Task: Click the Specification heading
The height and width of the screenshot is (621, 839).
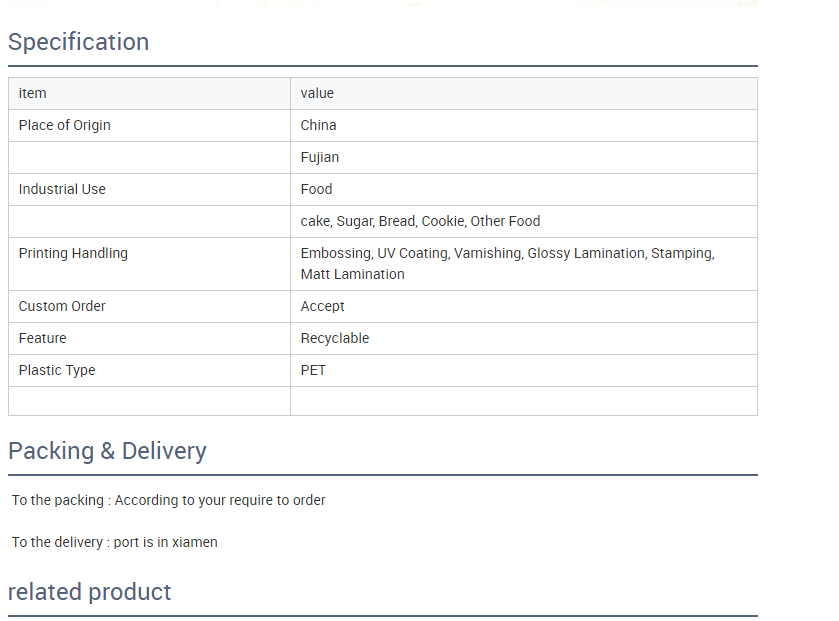Action: click(78, 42)
